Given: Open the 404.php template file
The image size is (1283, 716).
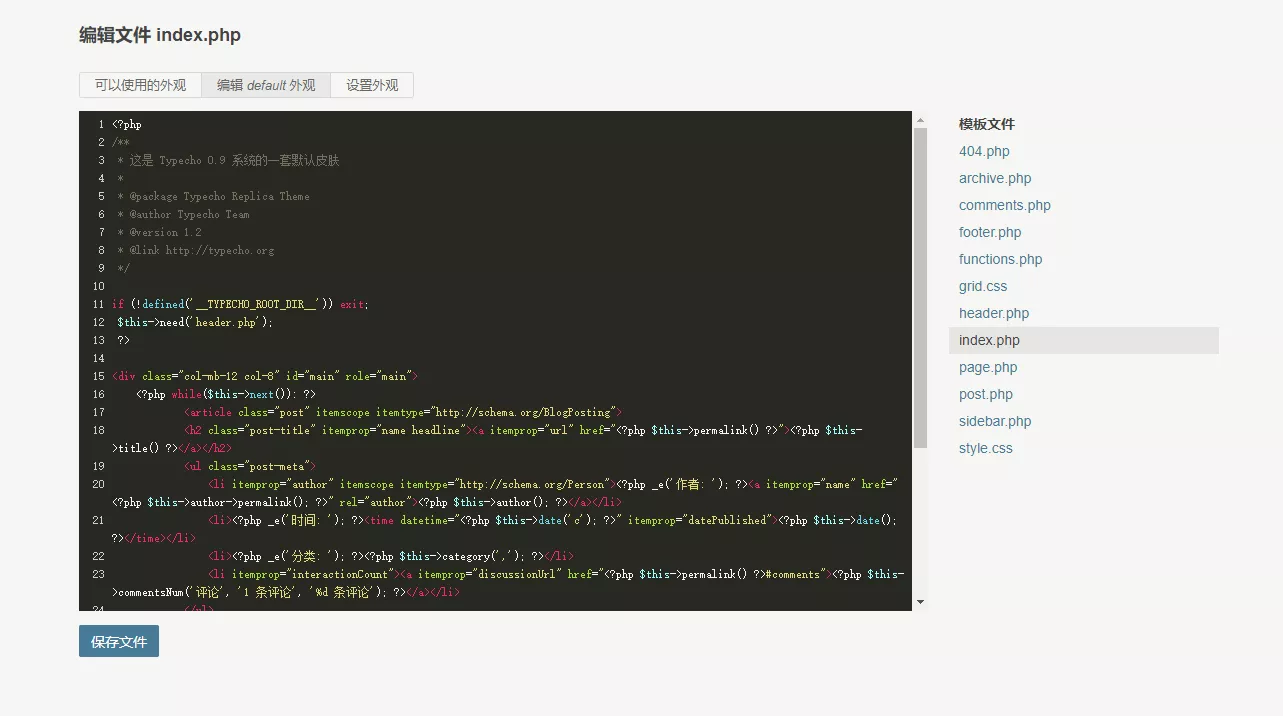Looking at the screenshot, I should coord(984,152).
